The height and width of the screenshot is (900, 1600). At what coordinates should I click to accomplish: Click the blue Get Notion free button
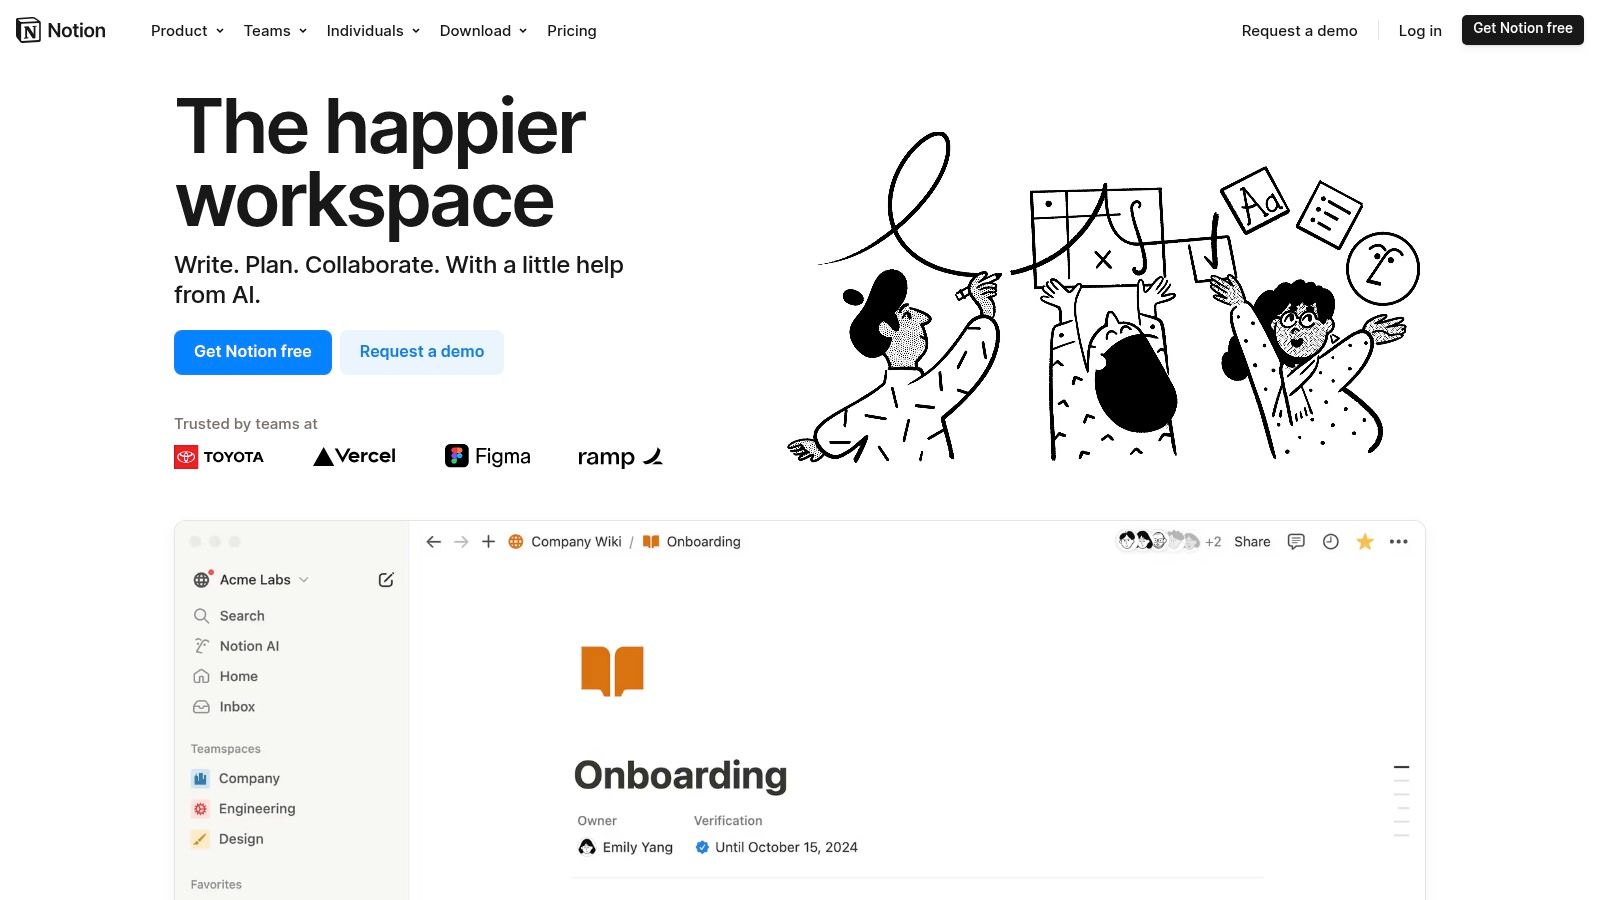click(x=253, y=352)
